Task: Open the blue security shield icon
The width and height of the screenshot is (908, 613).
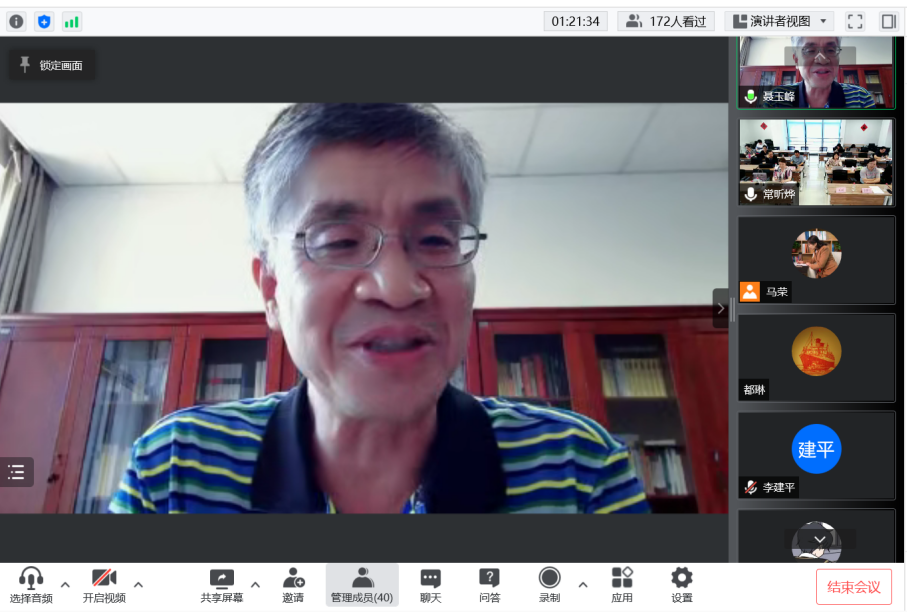Action: 44,21
